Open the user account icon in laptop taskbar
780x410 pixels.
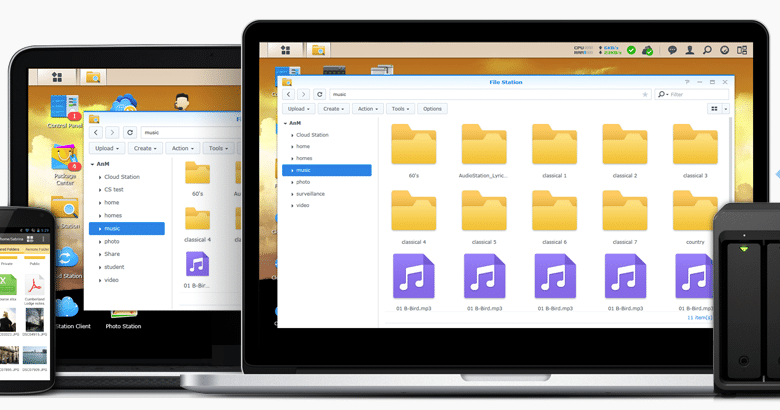point(689,50)
